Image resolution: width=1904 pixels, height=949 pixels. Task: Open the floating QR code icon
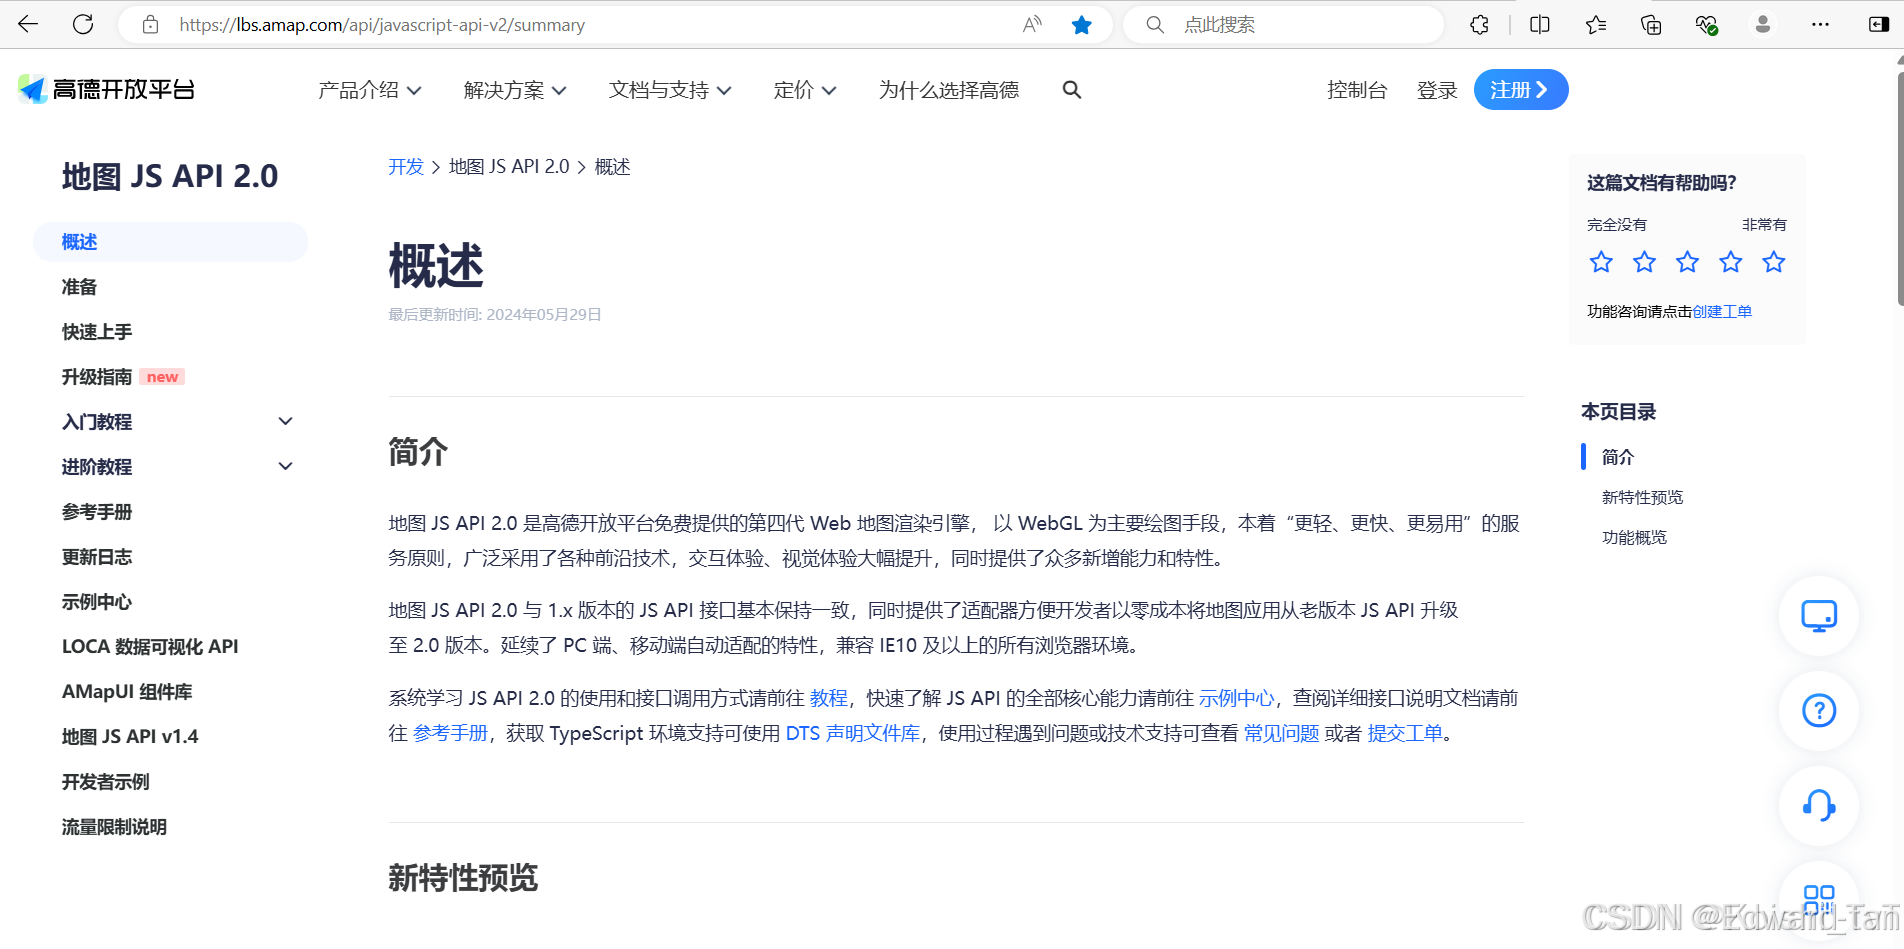click(1819, 899)
